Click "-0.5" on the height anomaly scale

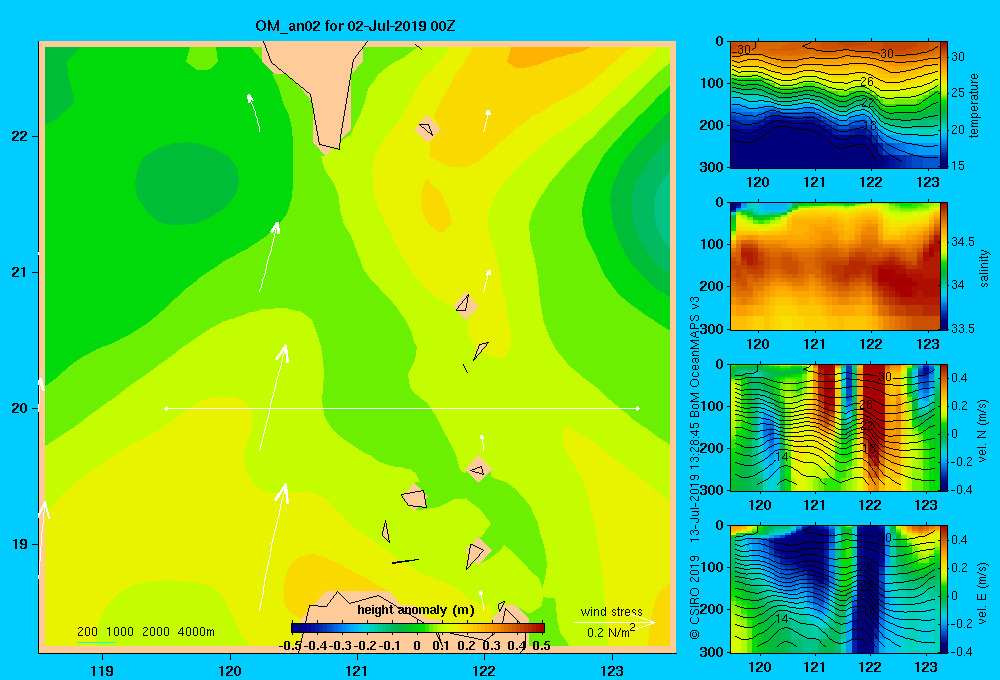(x=290, y=646)
